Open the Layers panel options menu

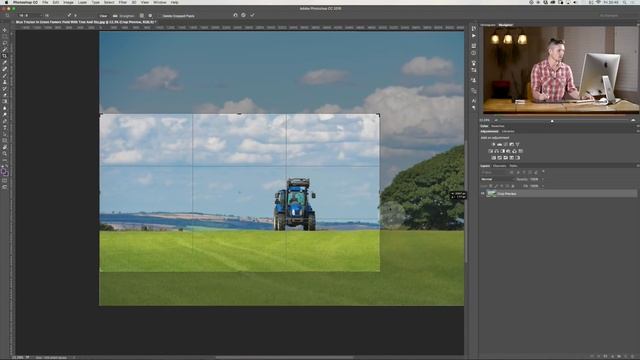click(x=638, y=166)
